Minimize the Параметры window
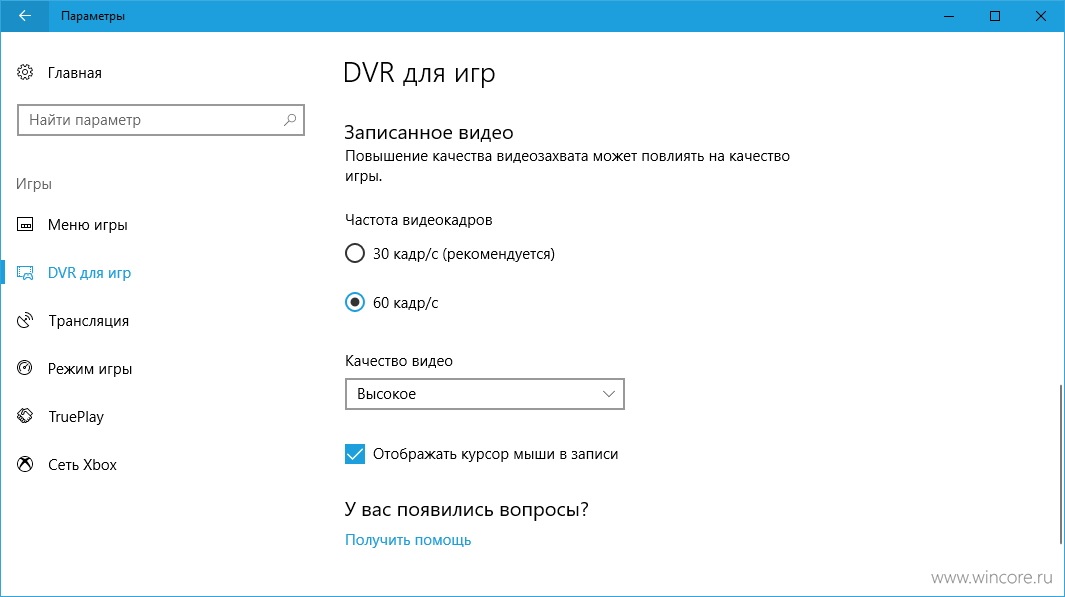The width and height of the screenshot is (1065, 597). [949, 16]
